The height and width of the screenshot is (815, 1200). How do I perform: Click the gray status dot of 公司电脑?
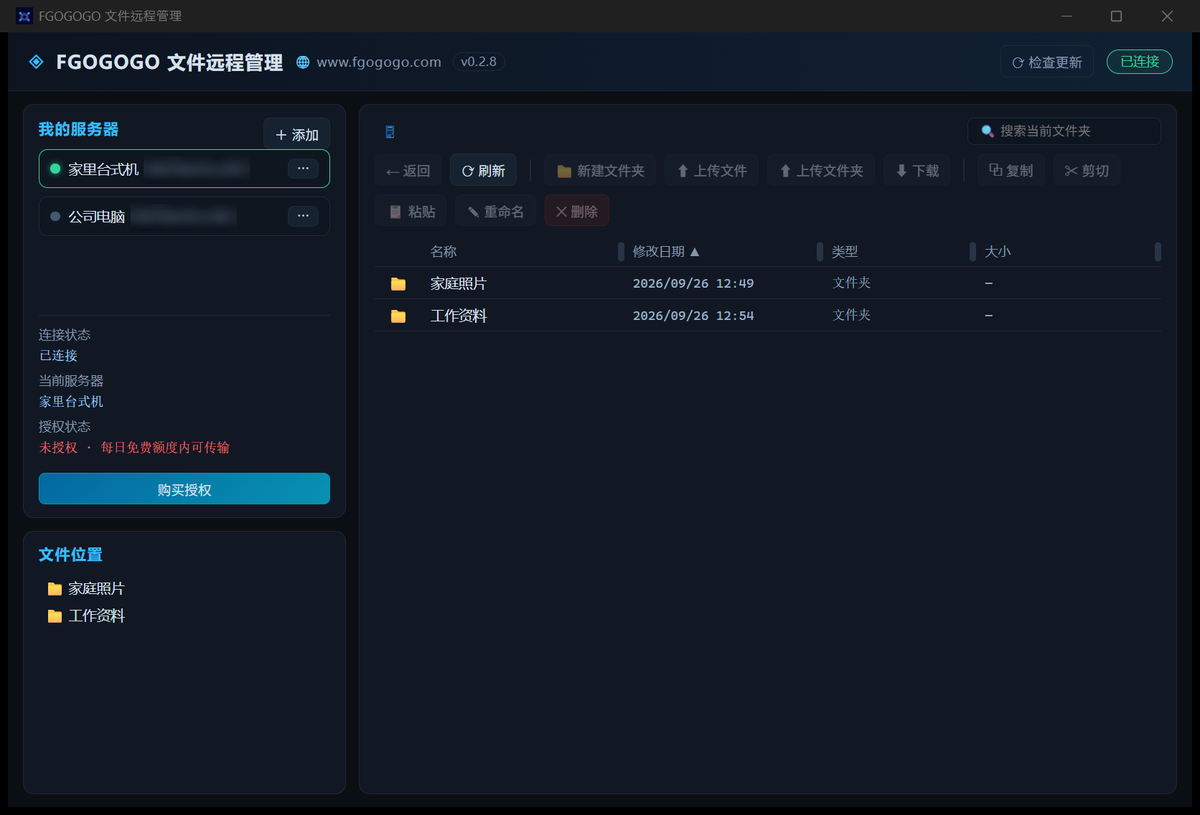coord(55,216)
